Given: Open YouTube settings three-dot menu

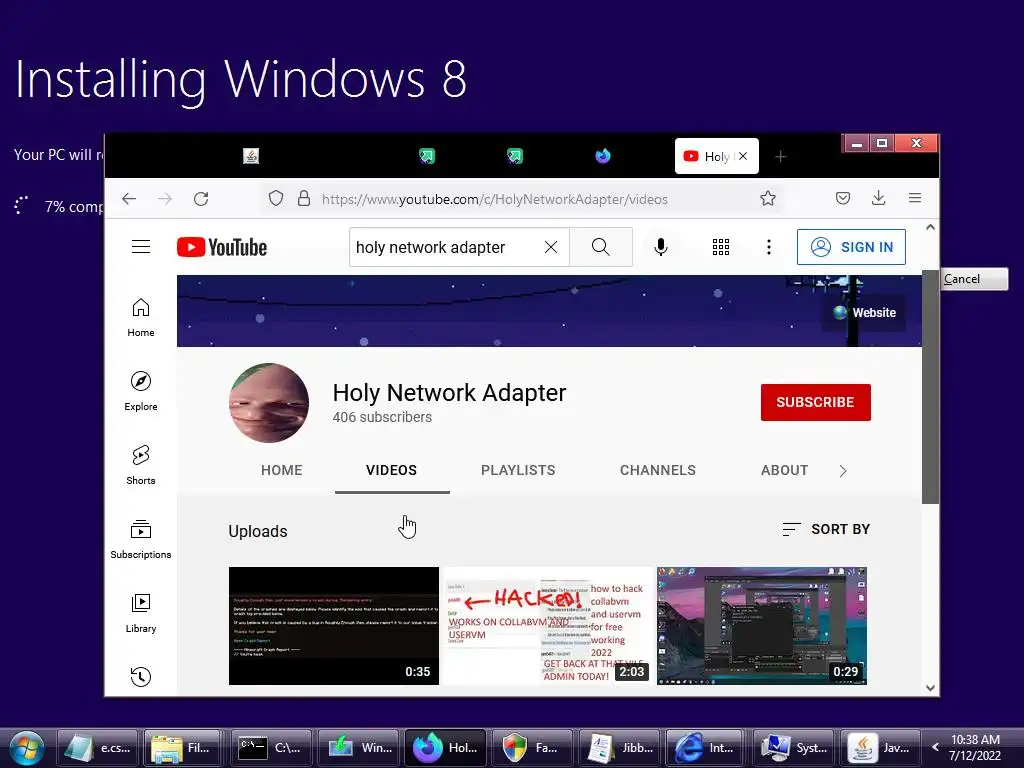Looking at the screenshot, I should [x=769, y=247].
